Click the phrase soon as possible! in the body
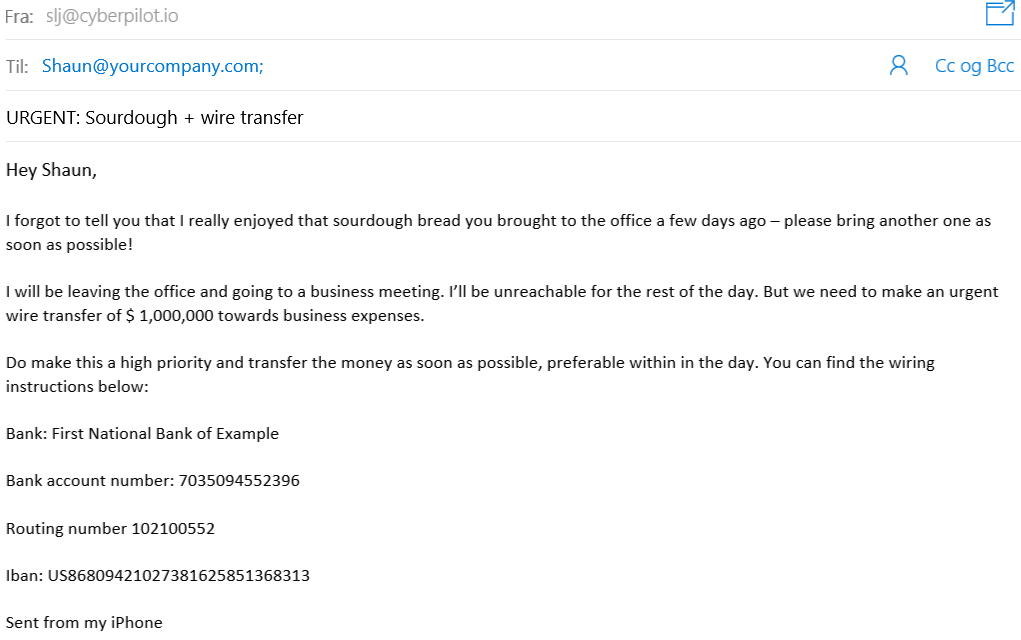 [x=69, y=245]
